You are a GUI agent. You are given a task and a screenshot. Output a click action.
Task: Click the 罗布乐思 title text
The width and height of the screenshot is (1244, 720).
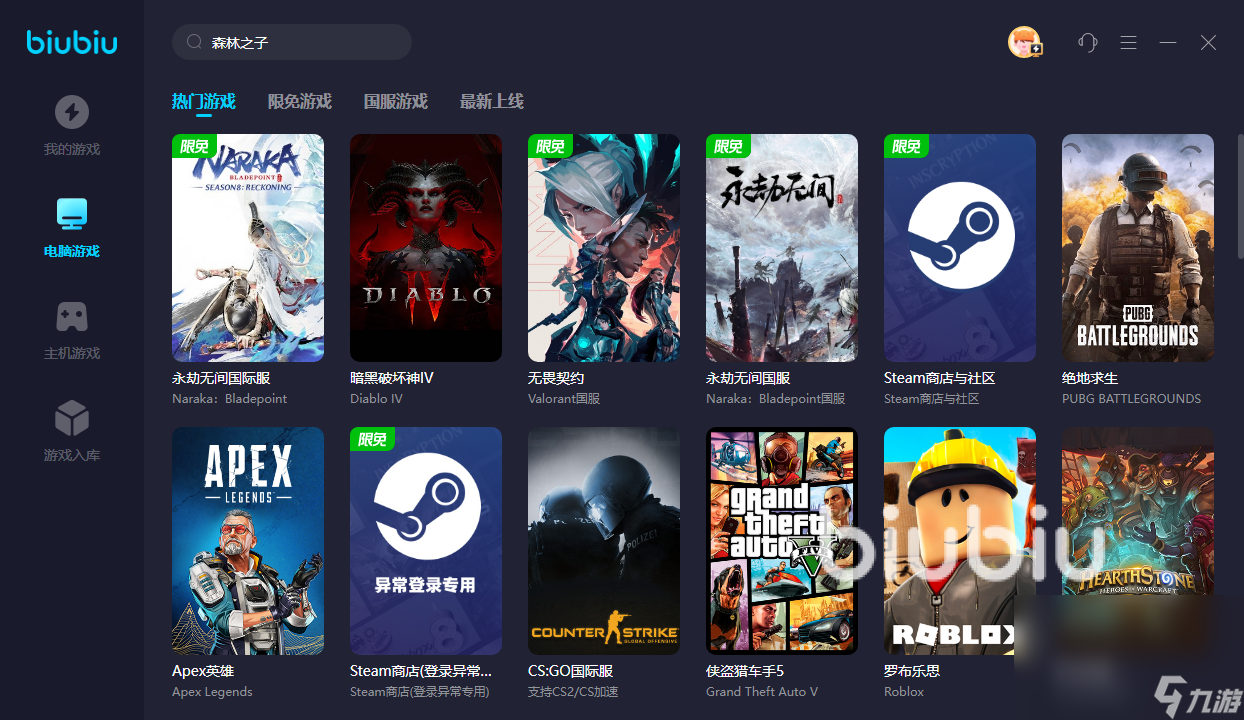(x=912, y=671)
